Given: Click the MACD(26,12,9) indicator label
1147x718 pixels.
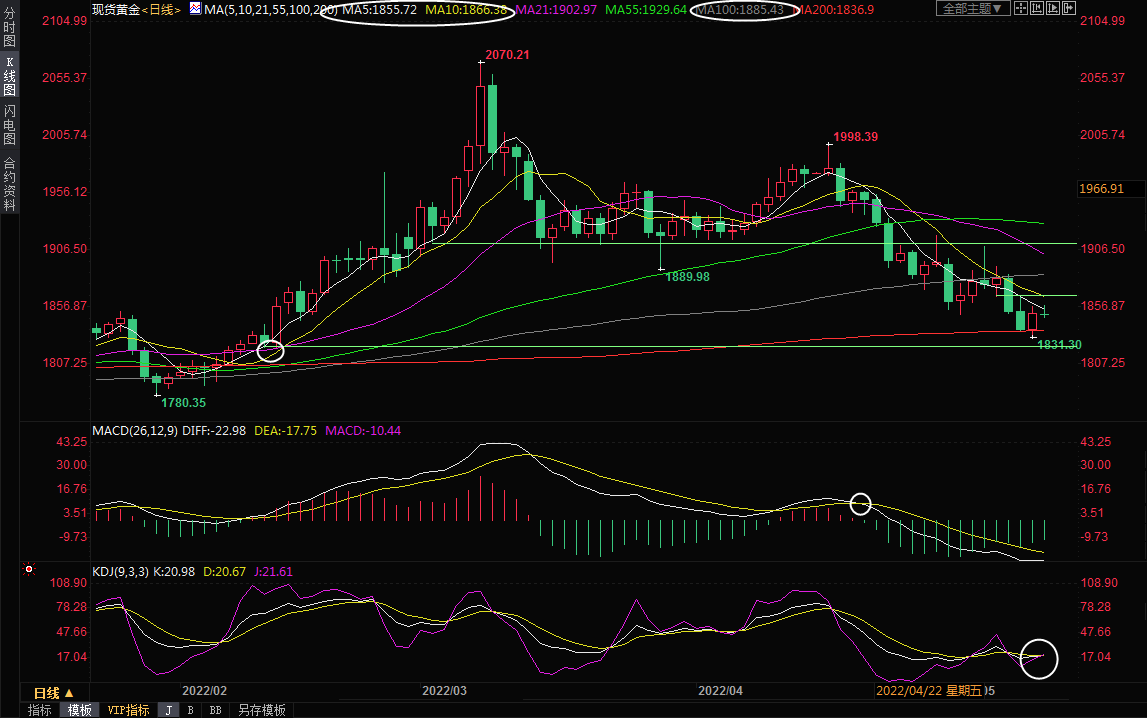Looking at the screenshot, I should pos(134,431).
